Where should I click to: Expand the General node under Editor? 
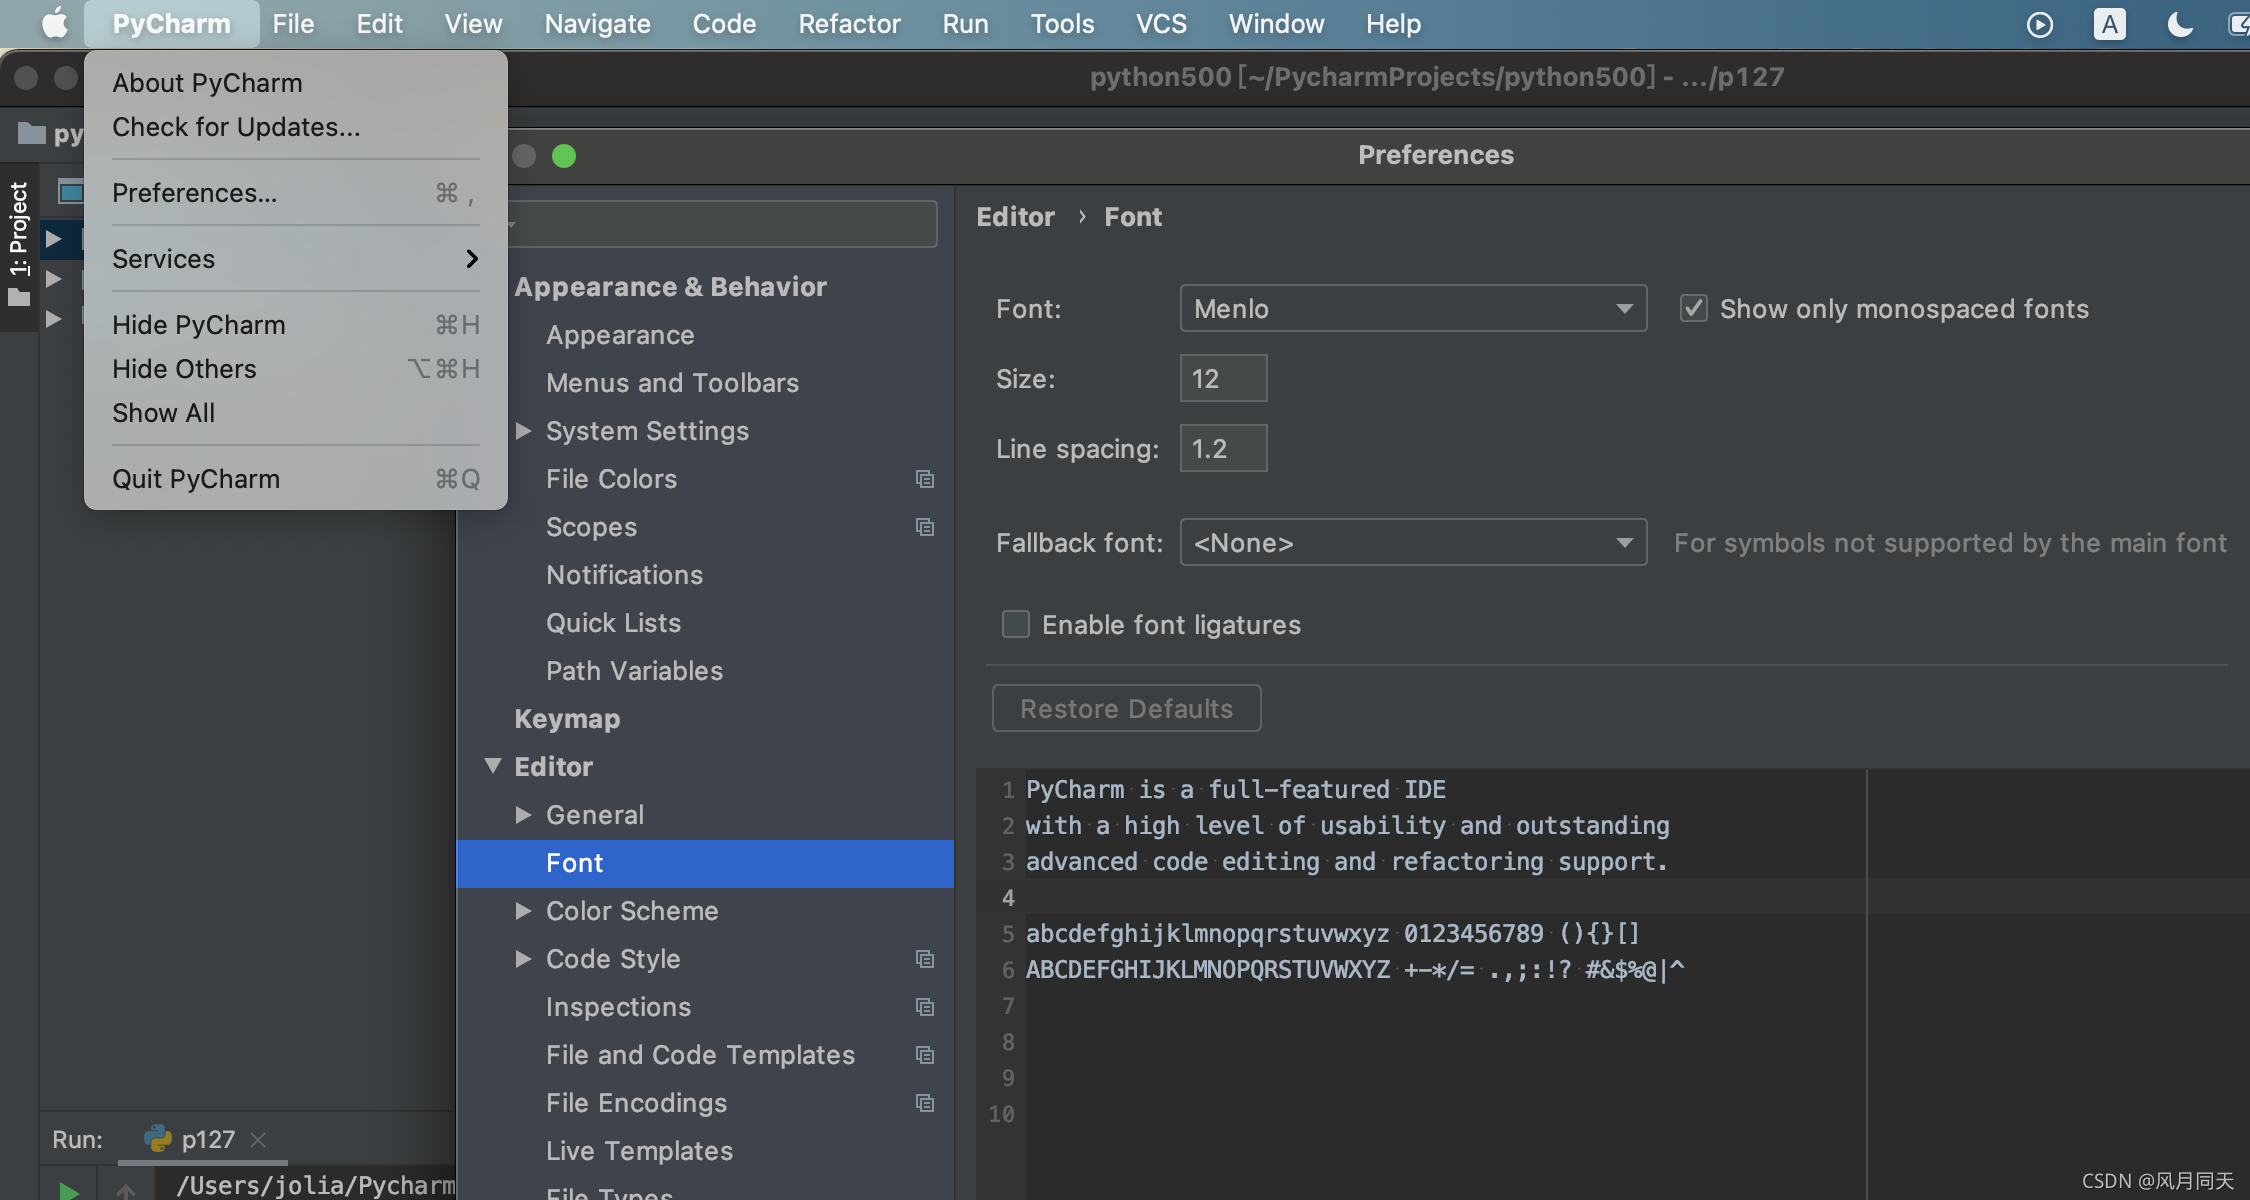[x=523, y=815]
